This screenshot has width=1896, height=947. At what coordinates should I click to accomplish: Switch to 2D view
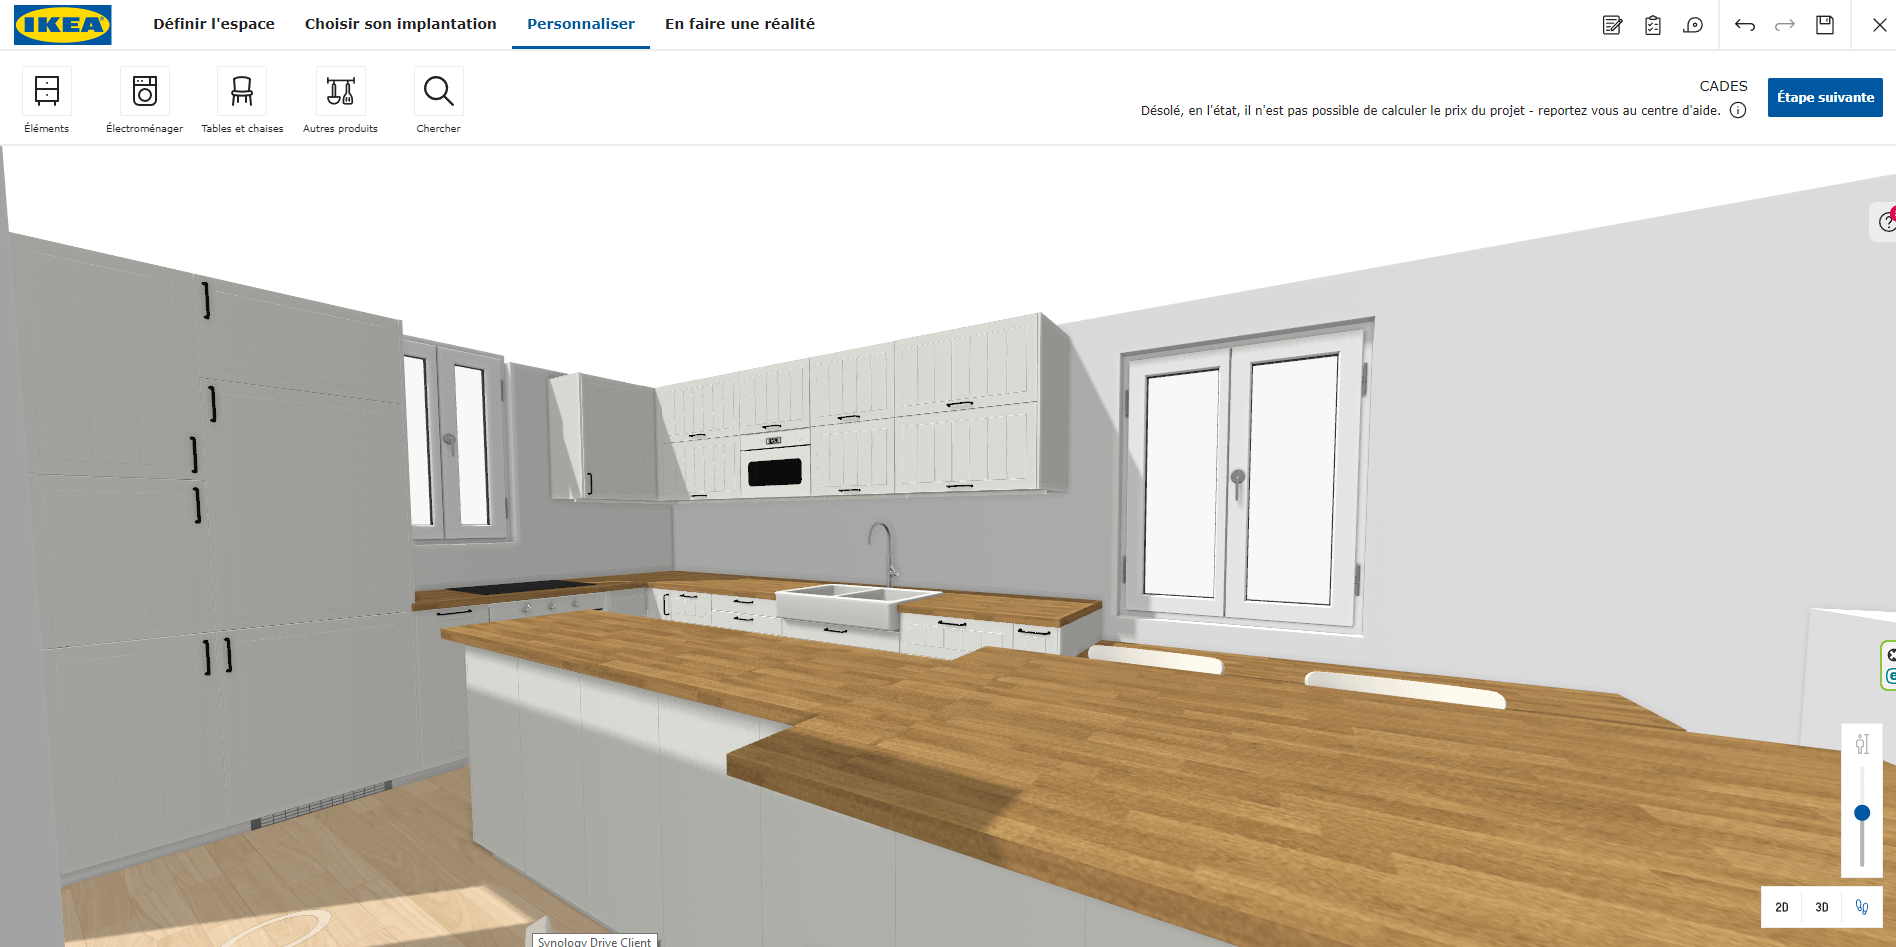[x=1782, y=907]
